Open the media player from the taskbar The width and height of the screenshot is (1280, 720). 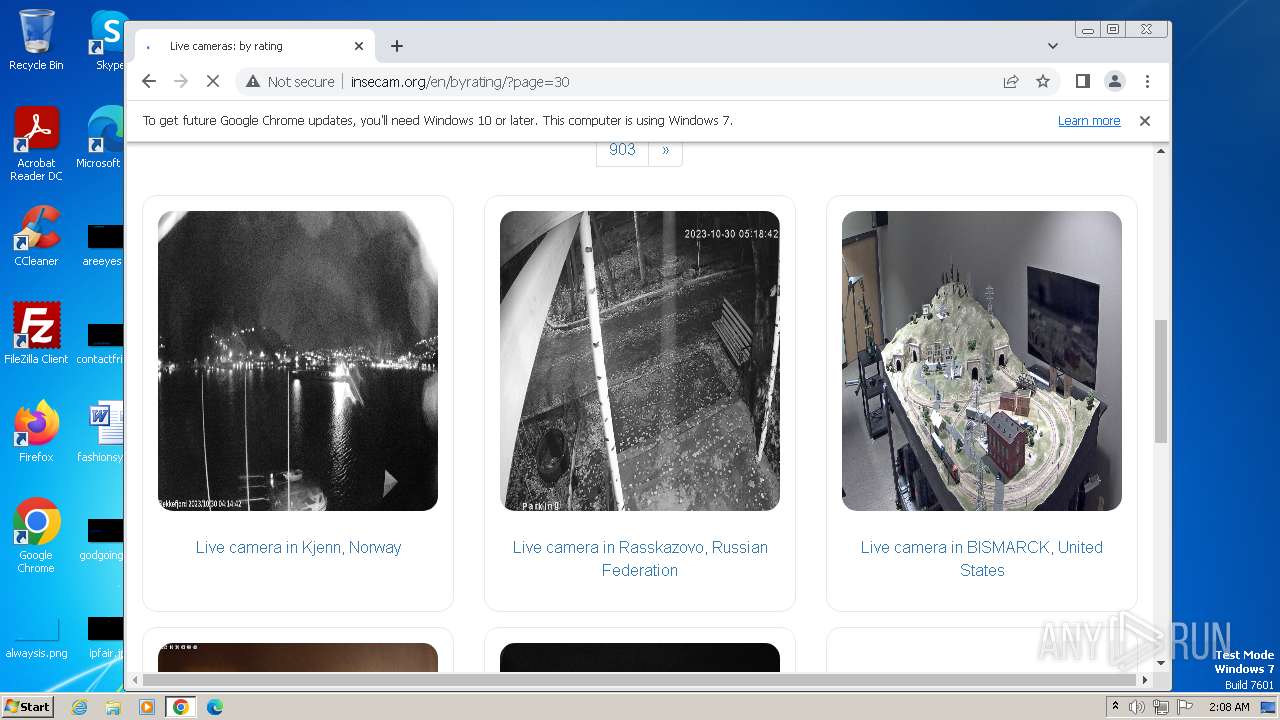147,707
